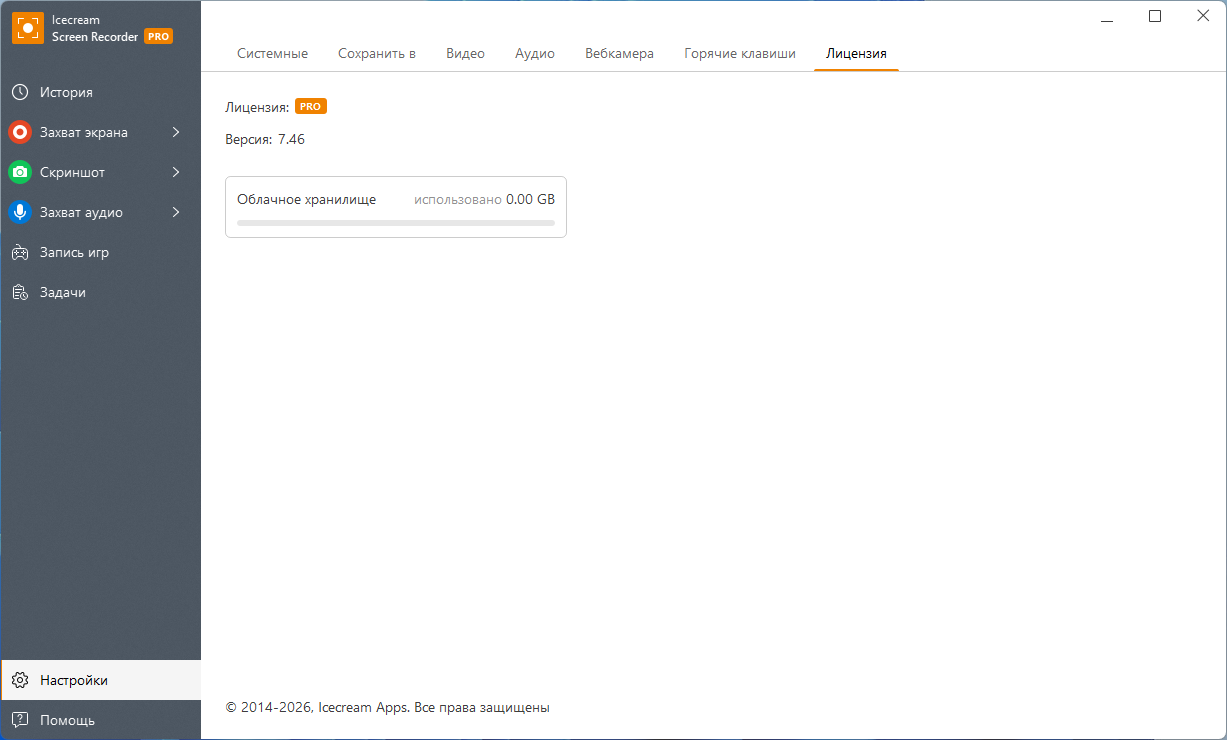Click the blue microphone audio capture icon
The image size is (1227, 740).
20,212
